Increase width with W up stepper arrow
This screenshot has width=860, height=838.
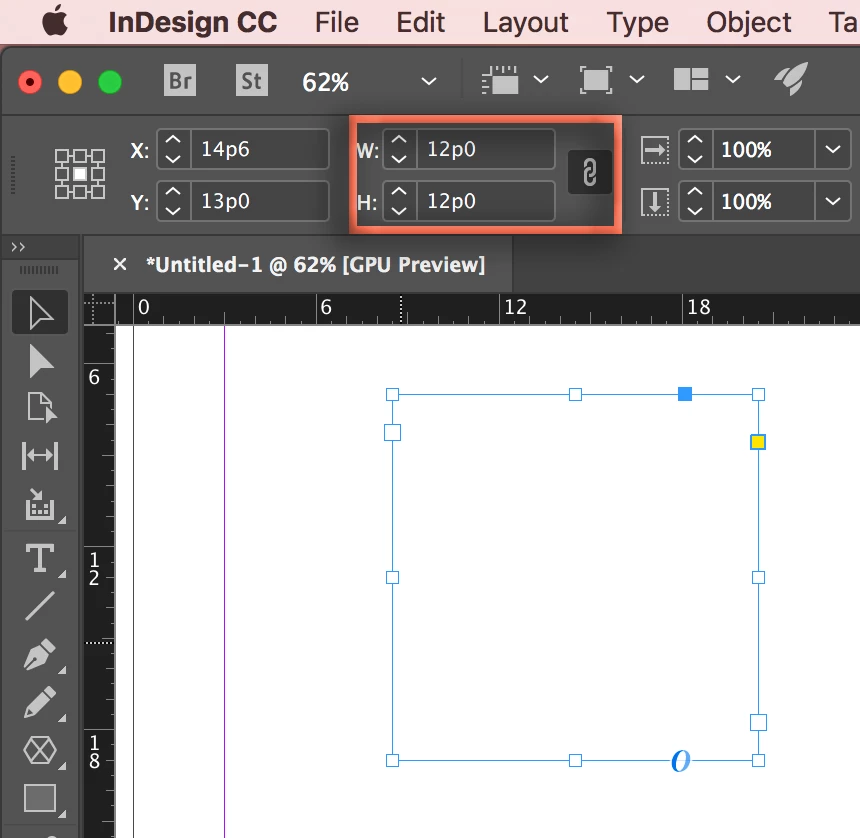click(399, 140)
